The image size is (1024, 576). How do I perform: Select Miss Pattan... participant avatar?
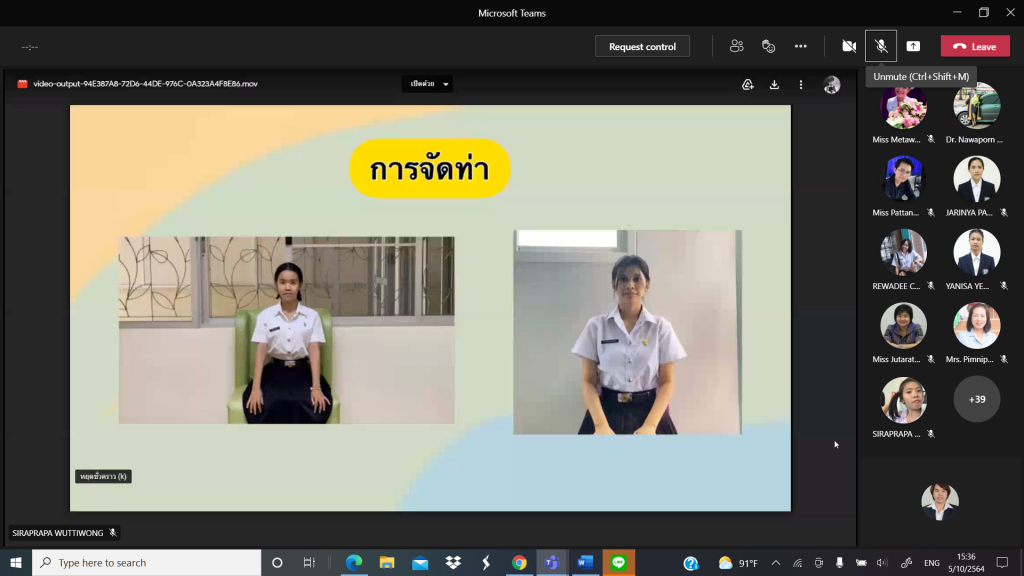tap(903, 178)
